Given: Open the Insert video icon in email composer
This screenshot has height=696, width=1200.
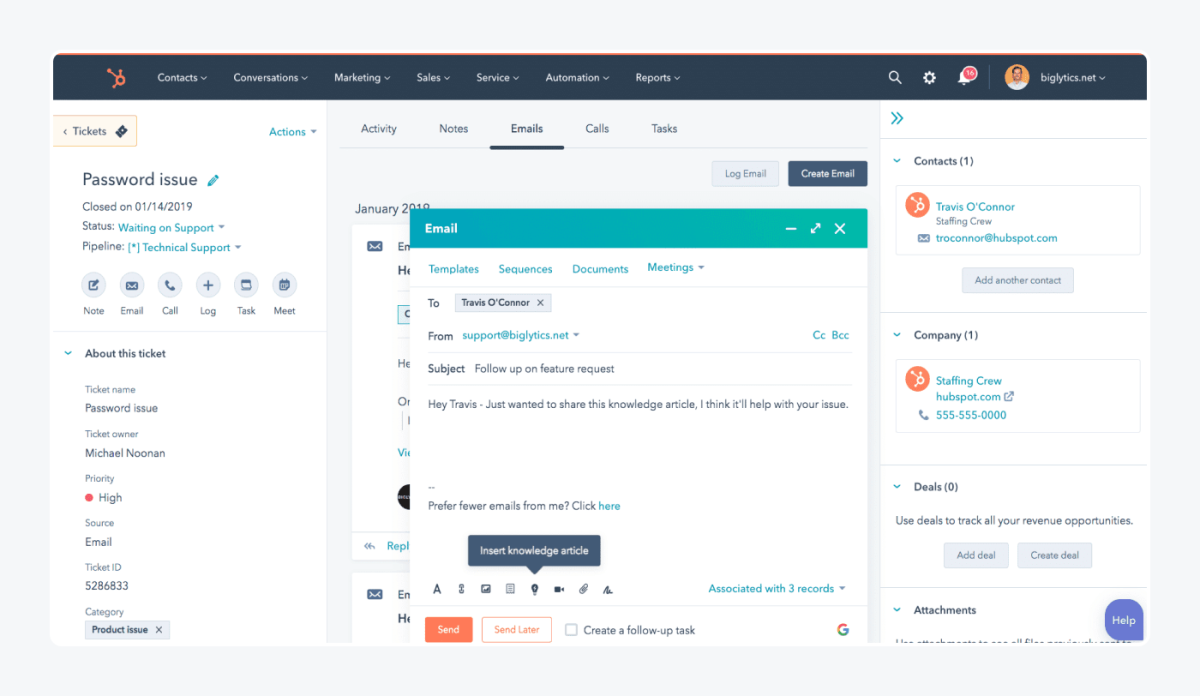Looking at the screenshot, I should 559,589.
